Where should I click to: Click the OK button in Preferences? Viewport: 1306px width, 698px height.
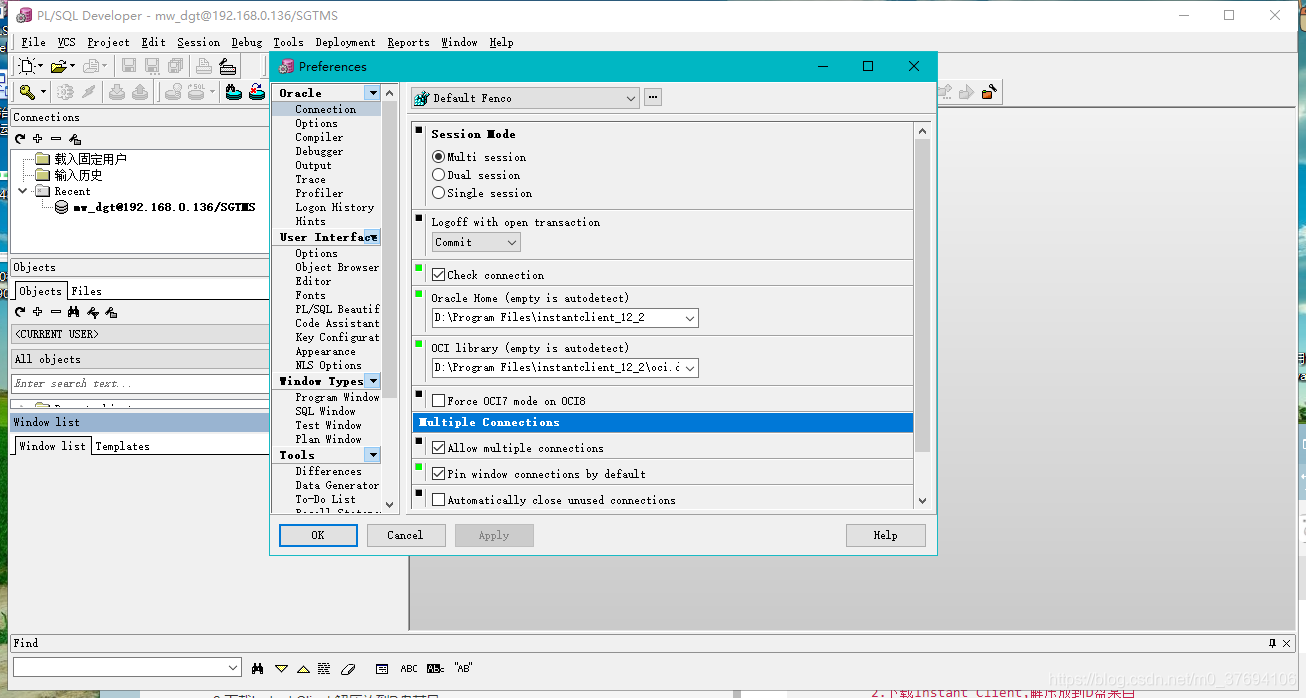pos(318,535)
